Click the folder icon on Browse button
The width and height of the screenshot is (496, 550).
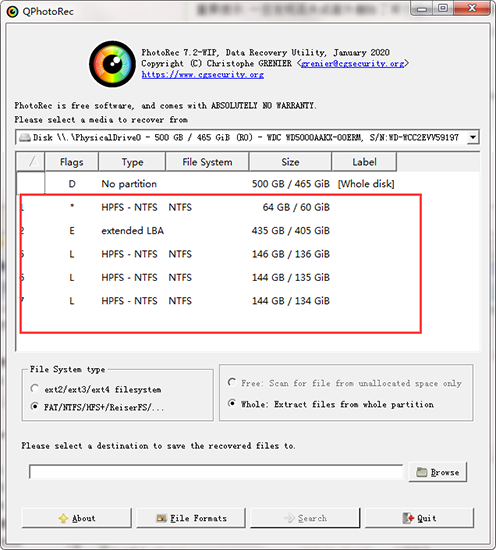[x=422, y=472]
